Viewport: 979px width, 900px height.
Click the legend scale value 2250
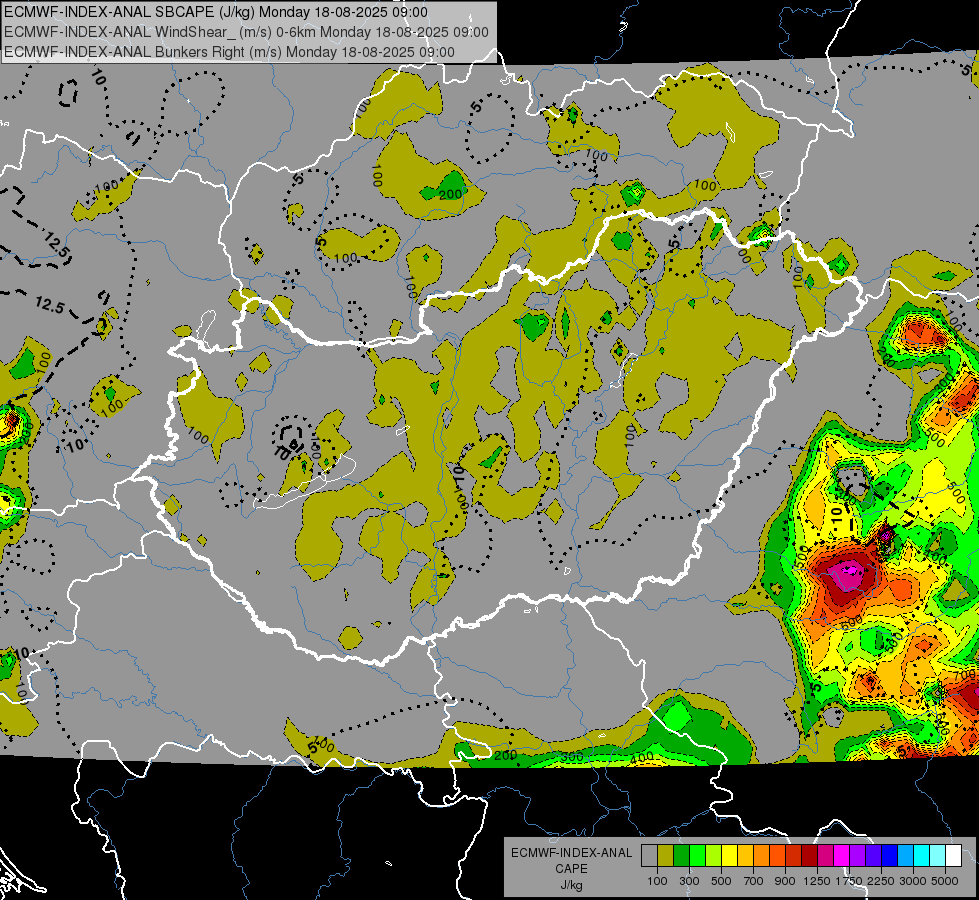[881, 881]
